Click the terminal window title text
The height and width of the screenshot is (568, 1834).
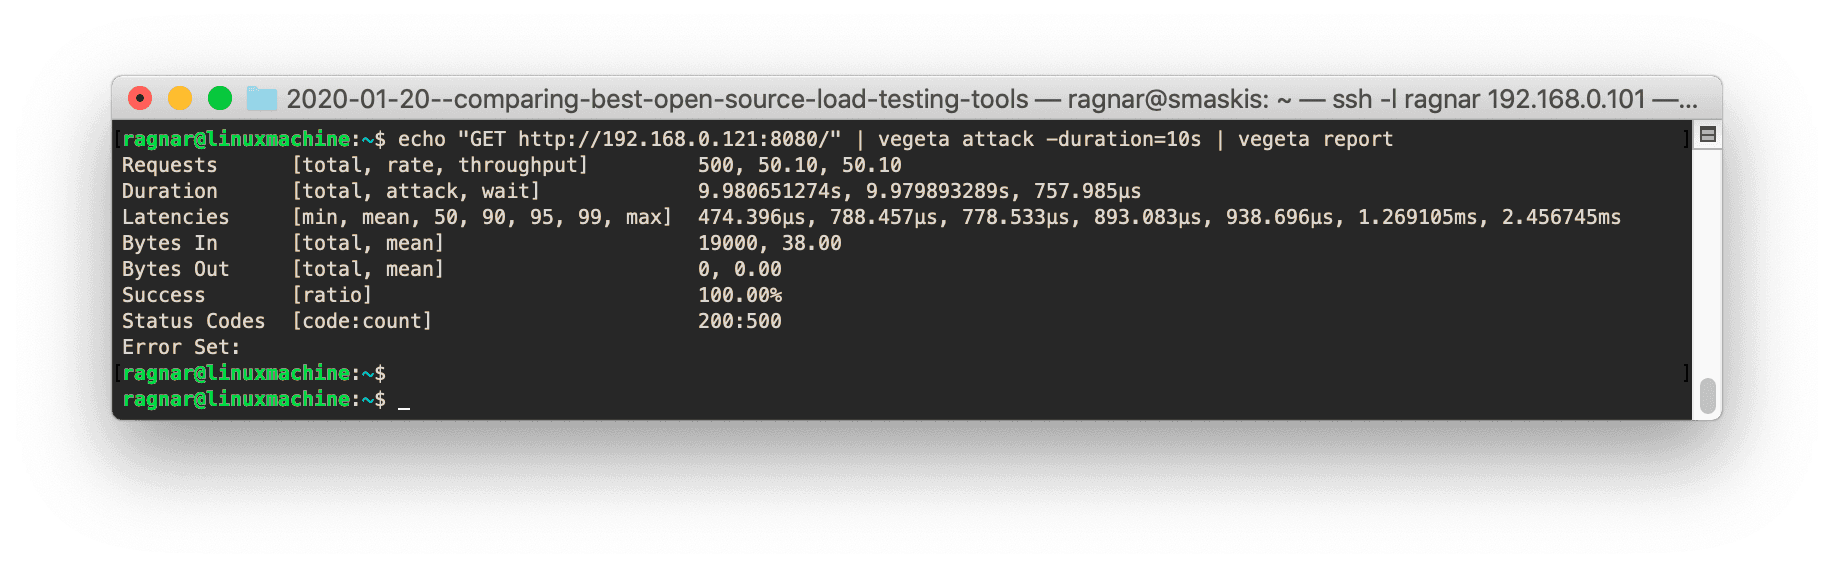pos(990,99)
